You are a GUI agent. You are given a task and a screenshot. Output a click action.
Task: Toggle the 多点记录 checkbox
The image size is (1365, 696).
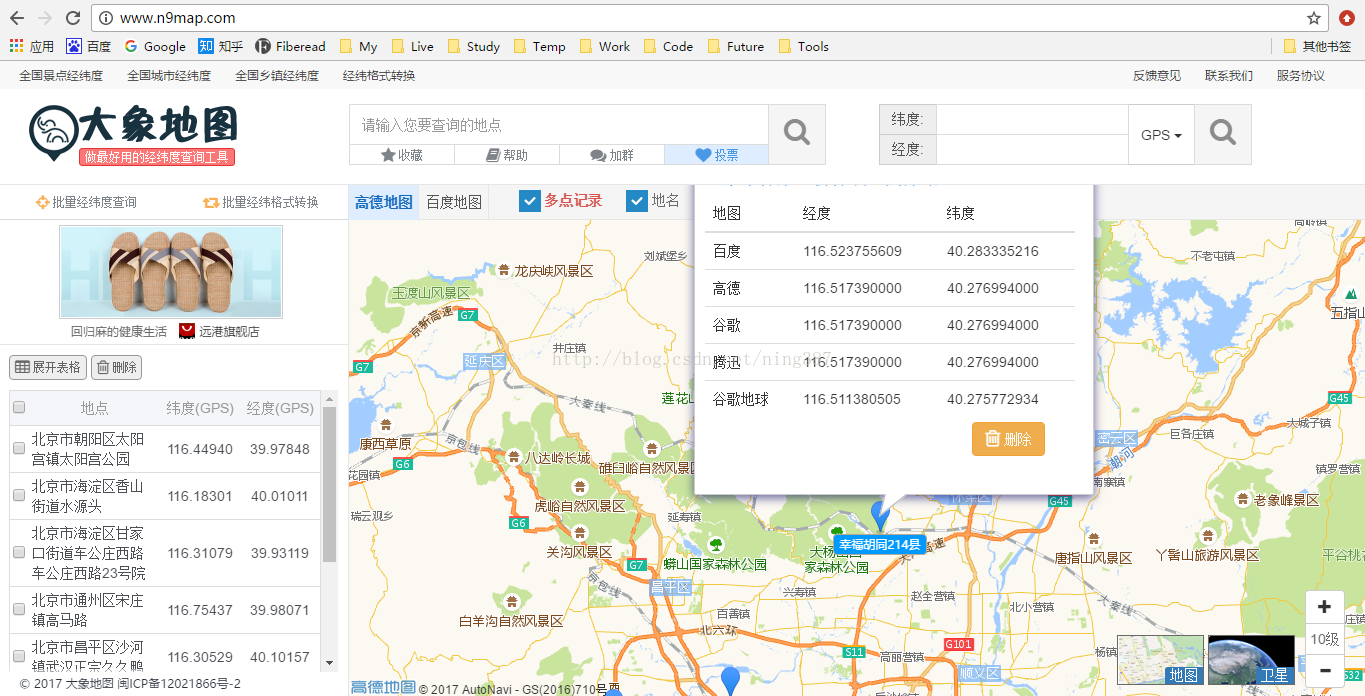530,201
